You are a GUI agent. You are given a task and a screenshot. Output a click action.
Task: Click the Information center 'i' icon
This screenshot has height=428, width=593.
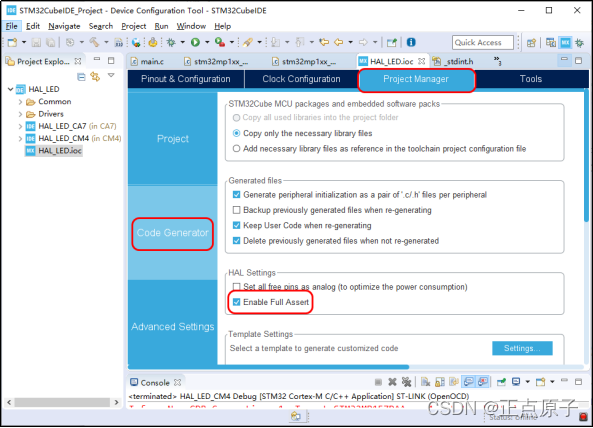pos(411,42)
